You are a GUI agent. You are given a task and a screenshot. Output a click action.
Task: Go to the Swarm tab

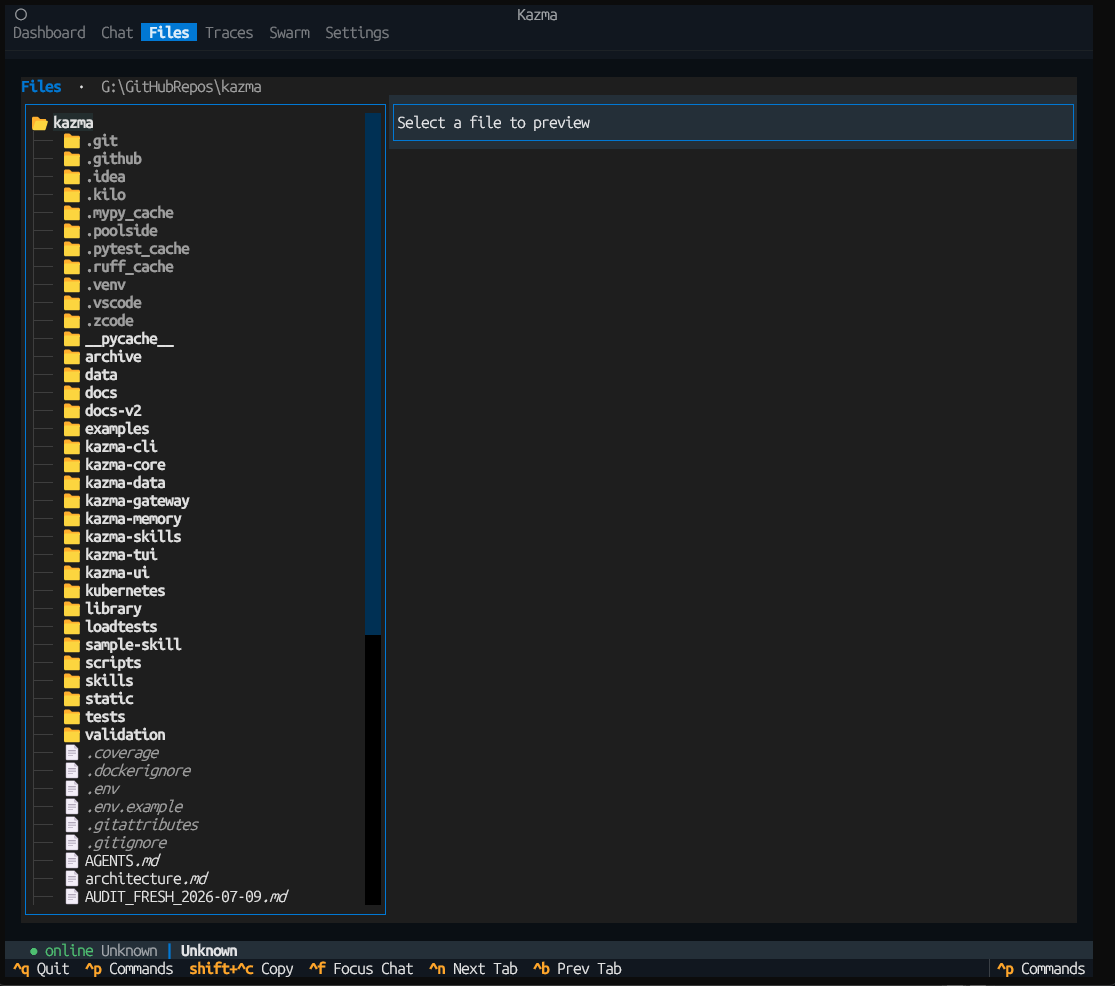click(289, 33)
